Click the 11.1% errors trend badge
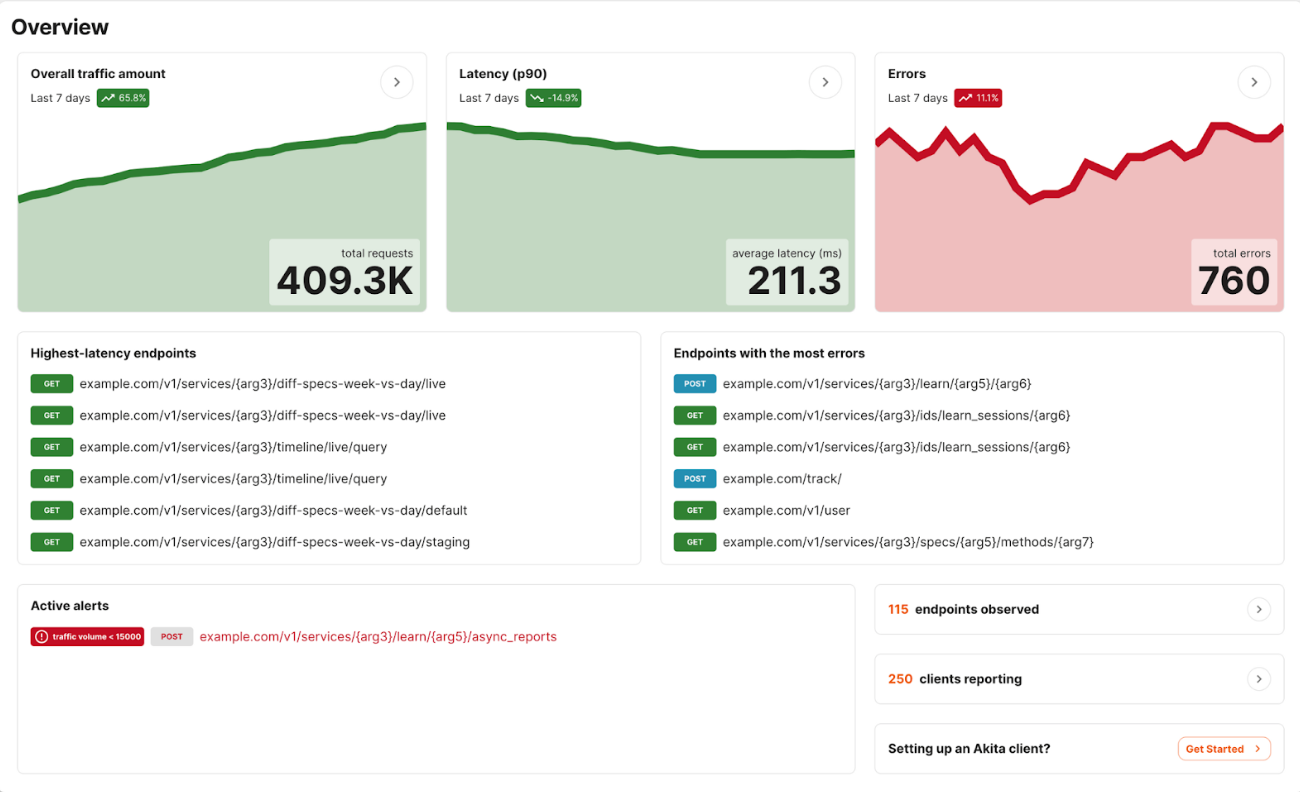This screenshot has height=792, width=1300. coord(978,97)
